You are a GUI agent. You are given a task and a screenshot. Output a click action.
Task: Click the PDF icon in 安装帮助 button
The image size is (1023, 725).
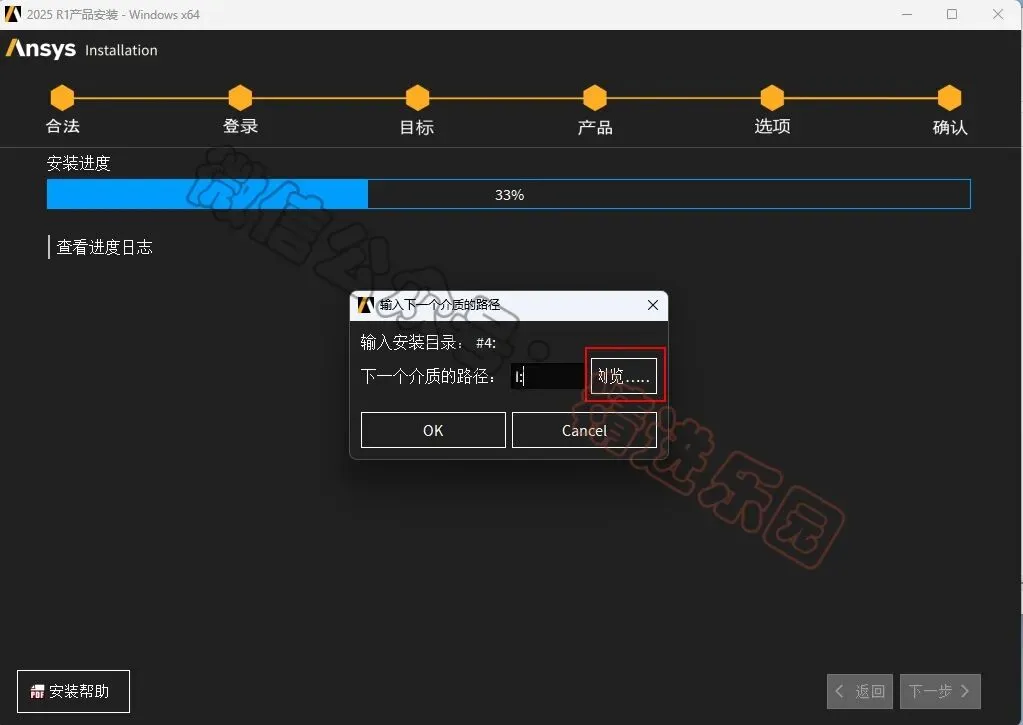point(37,692)
